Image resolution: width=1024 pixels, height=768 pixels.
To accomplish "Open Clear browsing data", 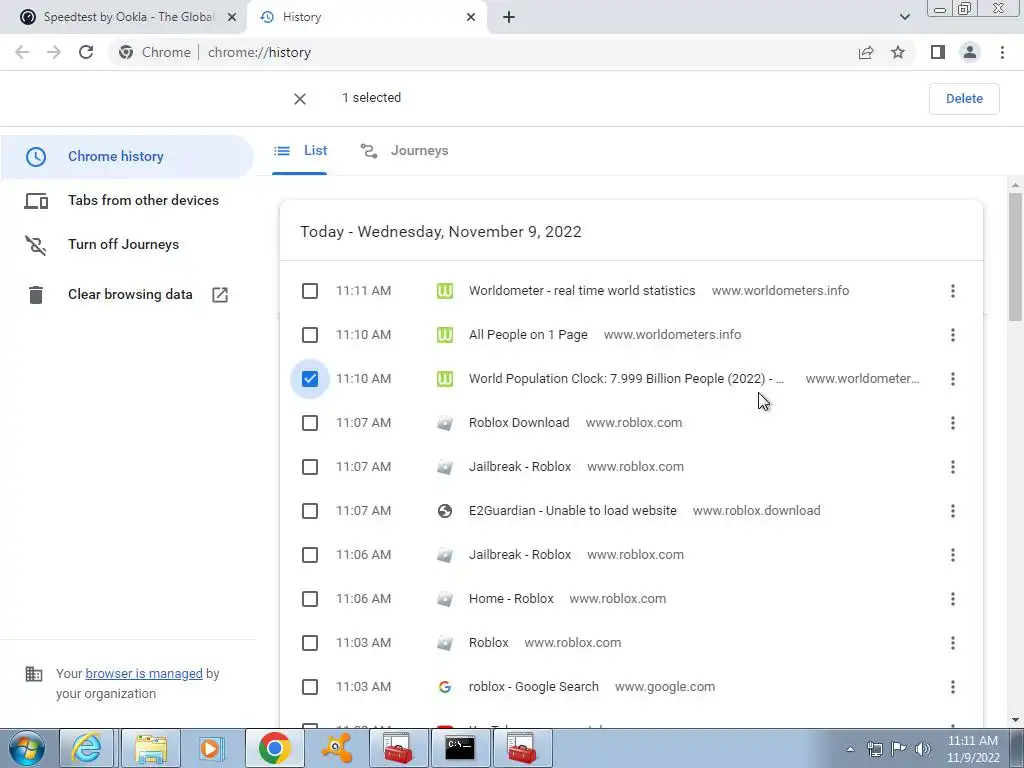I will [127, 295].
